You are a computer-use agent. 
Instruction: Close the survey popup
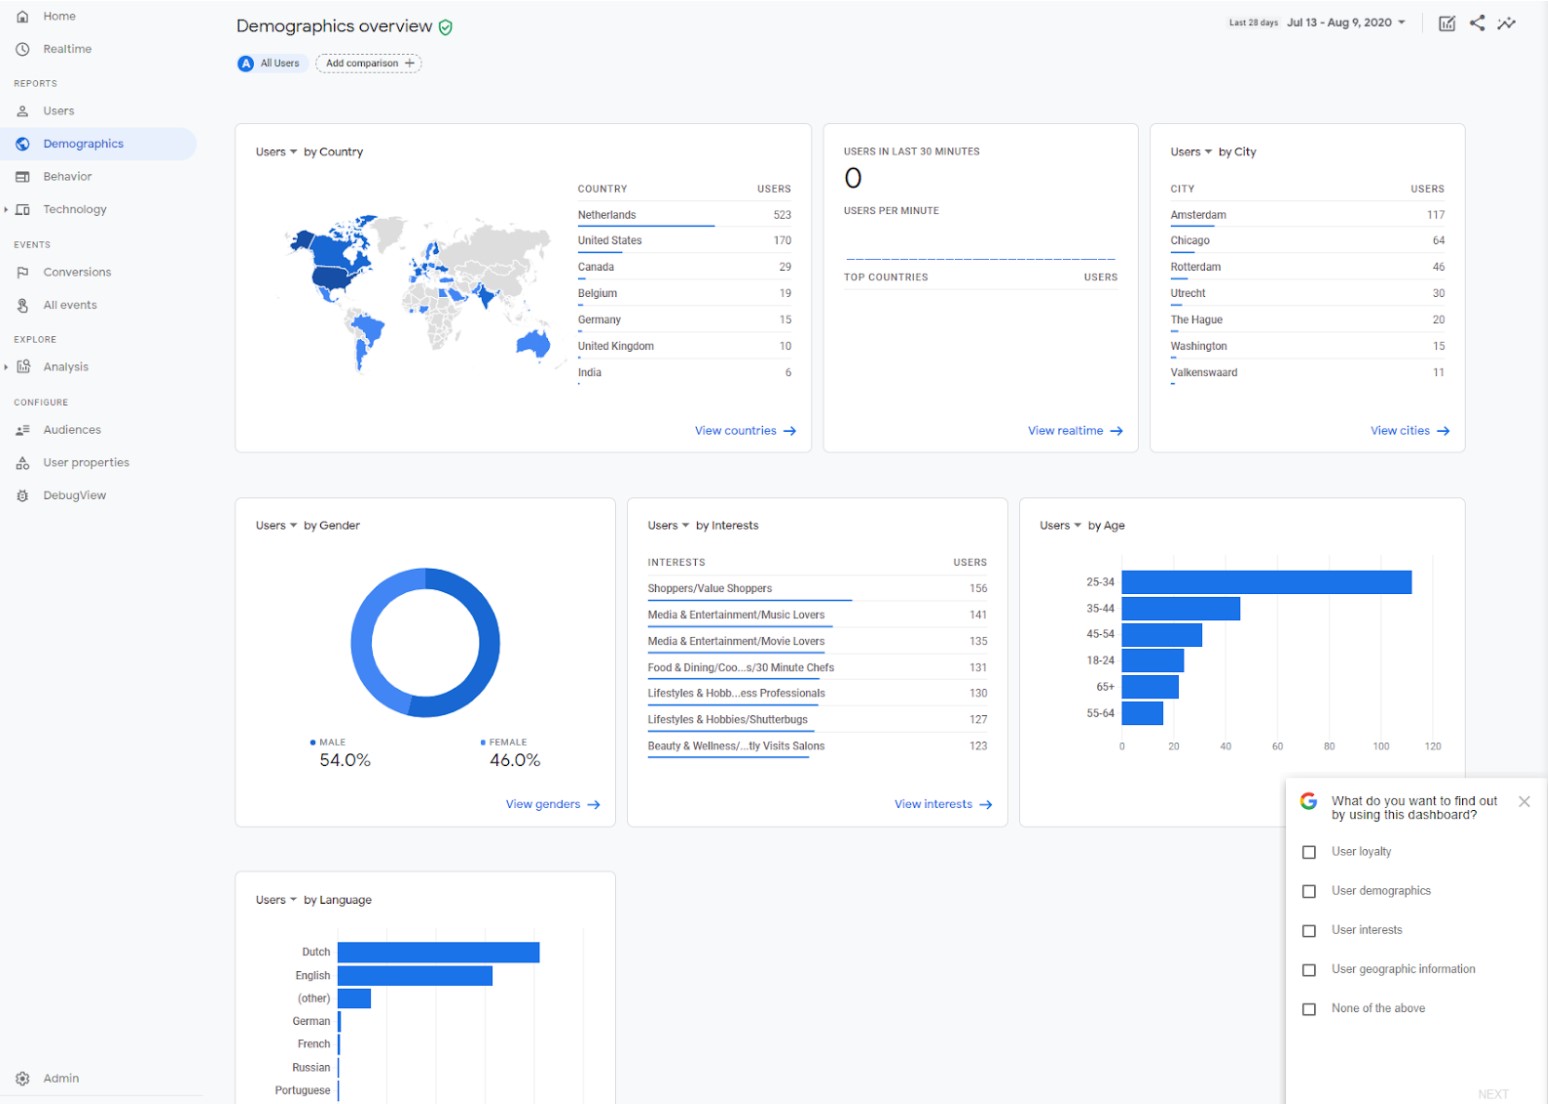(x=1523, y=801)
